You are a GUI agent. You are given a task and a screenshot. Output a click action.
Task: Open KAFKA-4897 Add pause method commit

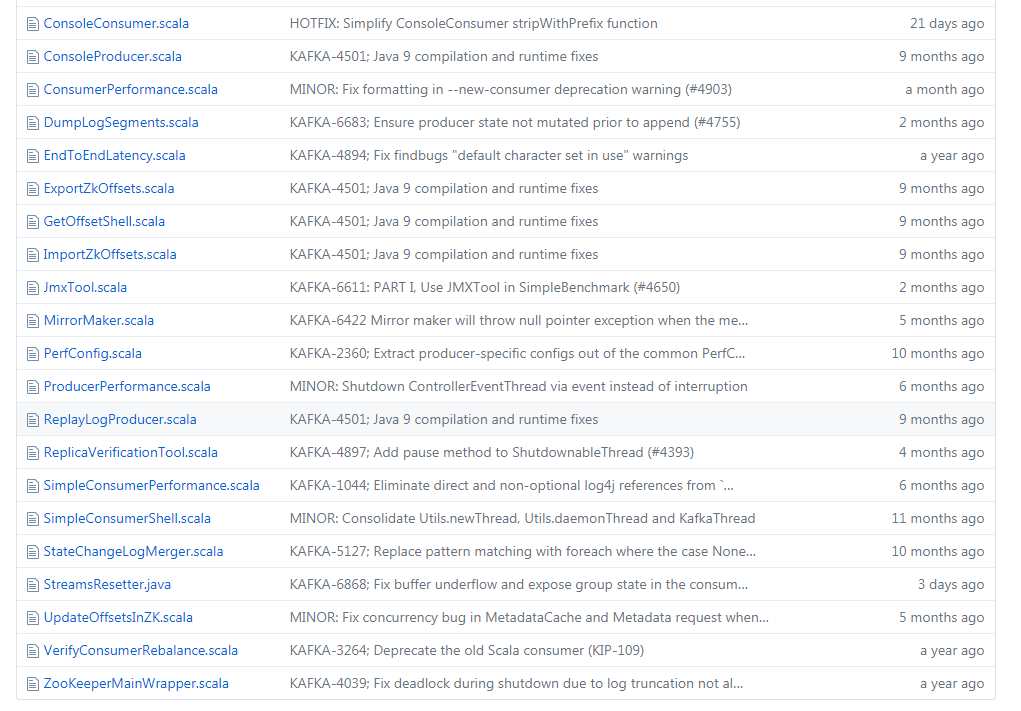pyautogui.click(x=489, y=452)
